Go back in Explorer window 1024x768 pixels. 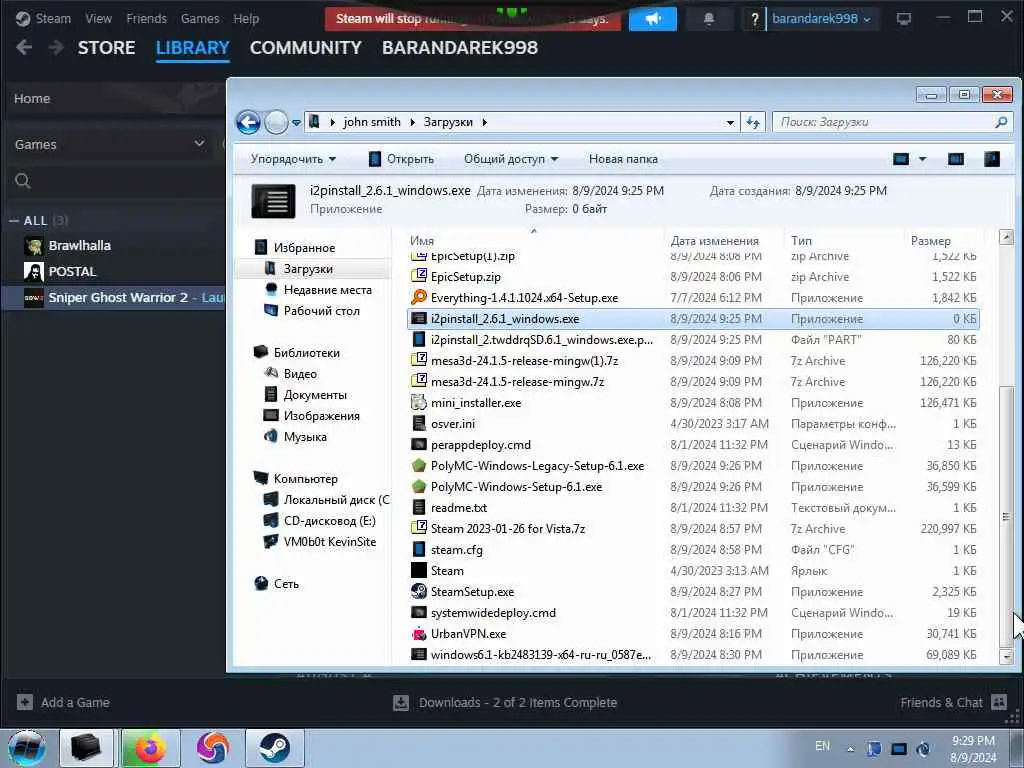(248, 122)
